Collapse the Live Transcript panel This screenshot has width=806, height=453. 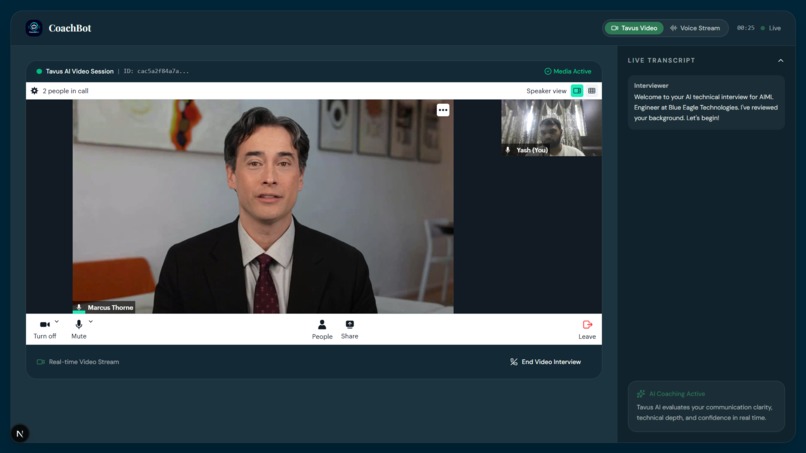coord(780,61)
